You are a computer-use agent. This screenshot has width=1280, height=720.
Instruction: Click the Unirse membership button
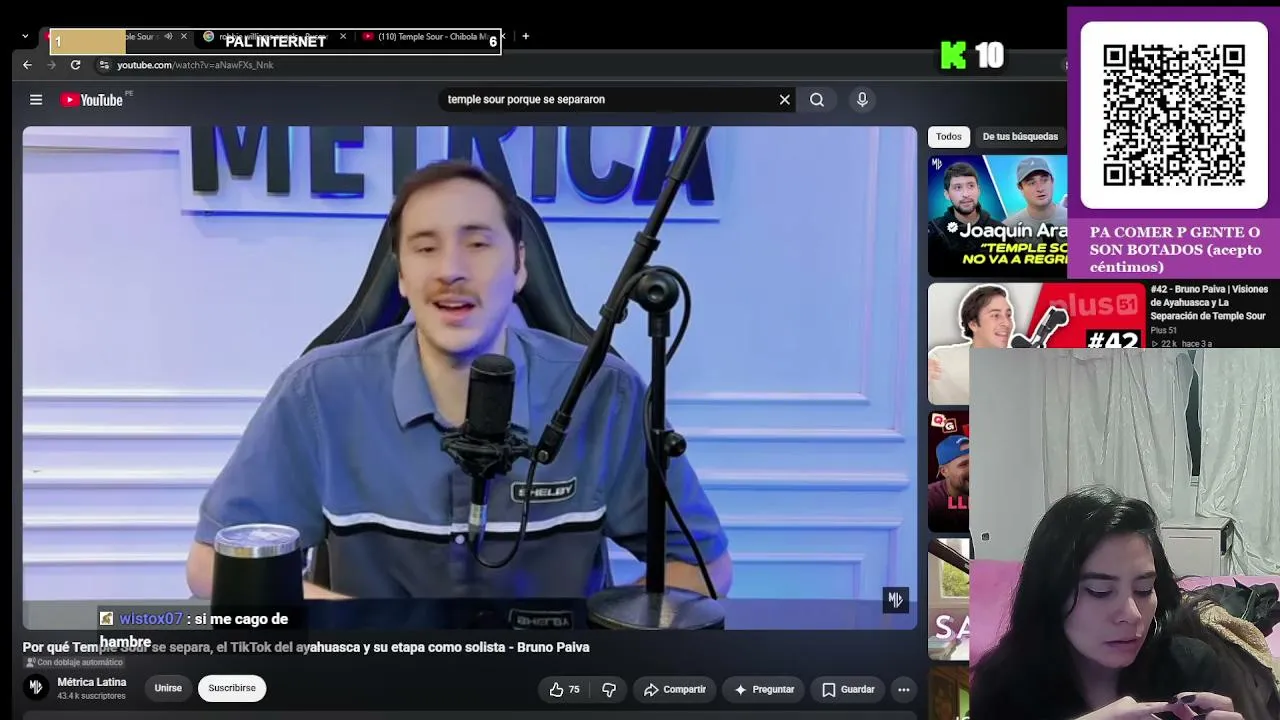pos(168,688)
